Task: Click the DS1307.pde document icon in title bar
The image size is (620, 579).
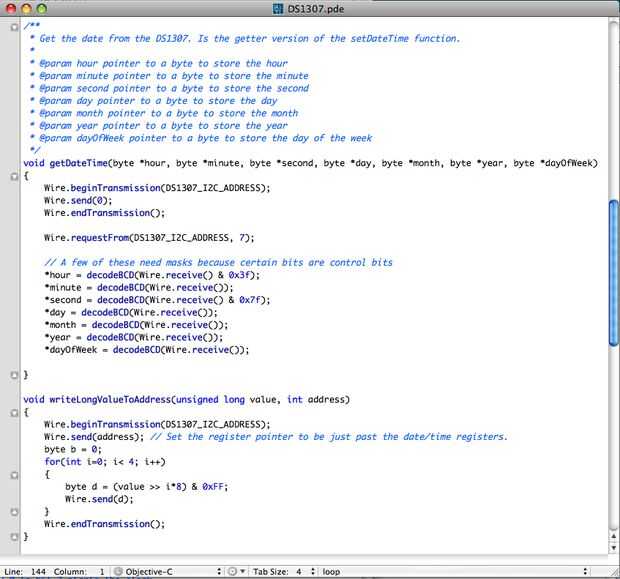Action: (x=278, y=8)
